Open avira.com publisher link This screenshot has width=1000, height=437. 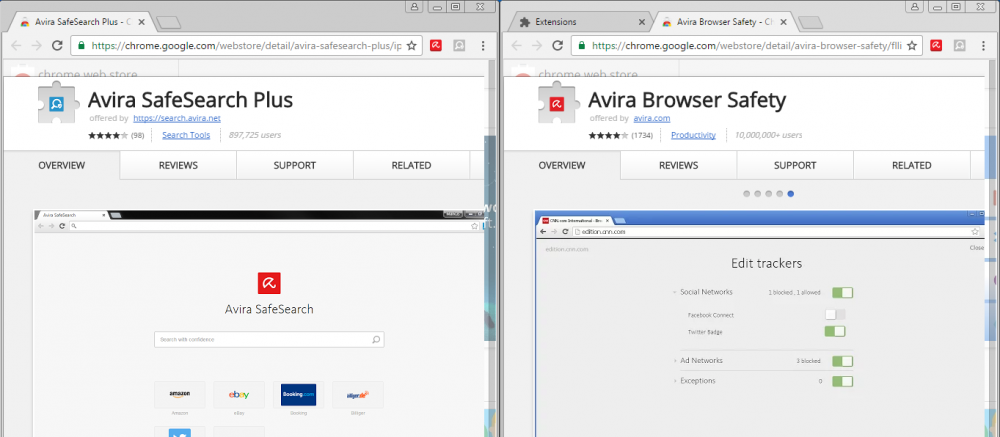[x=652, y=118]
